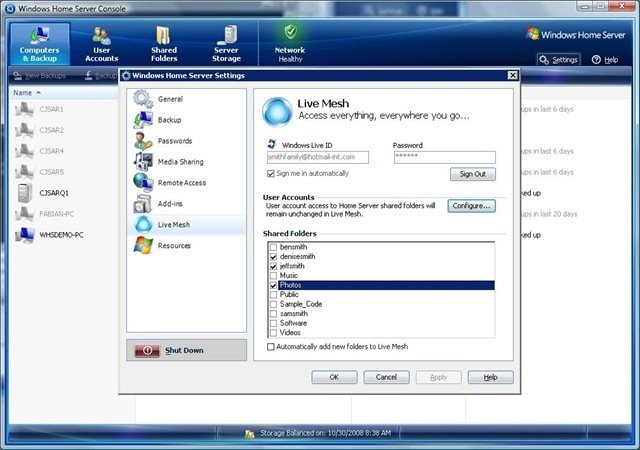Viewport: 640px width, 450px height.
Task: Click the OK button
Action: (x=334, y=377)
